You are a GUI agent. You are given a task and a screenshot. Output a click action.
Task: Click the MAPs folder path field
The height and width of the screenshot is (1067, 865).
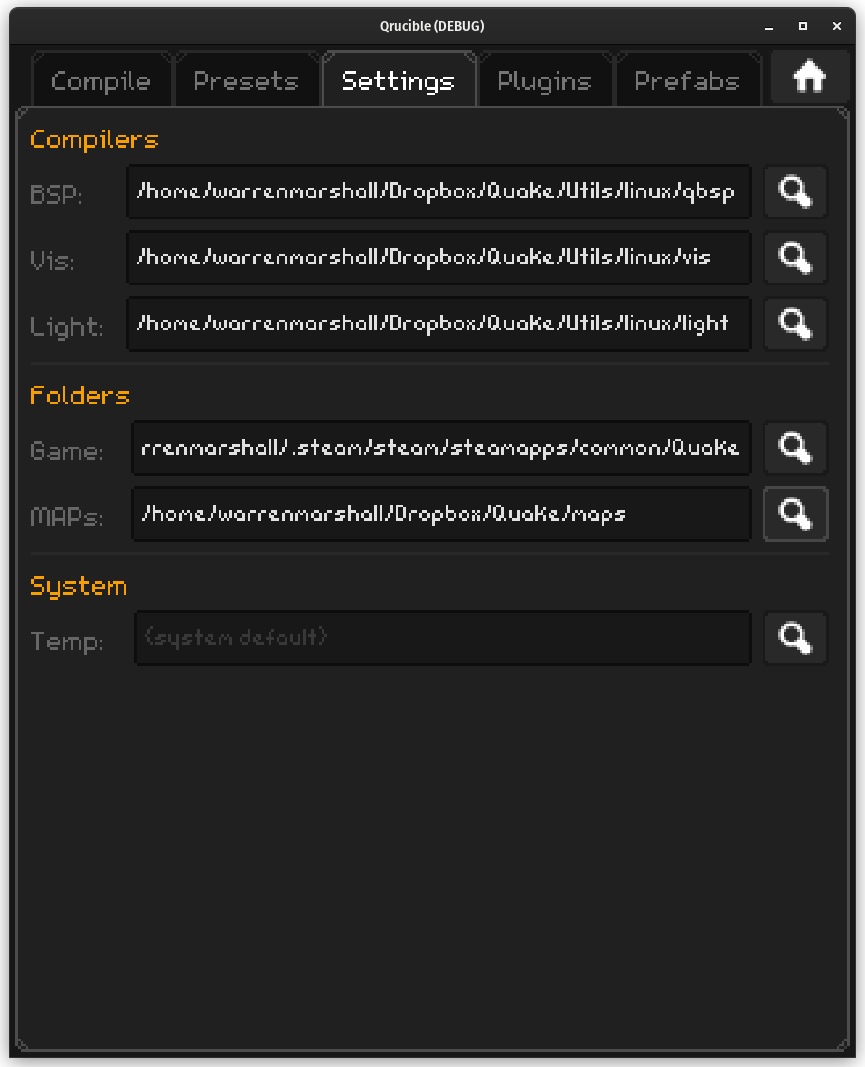[441, 514]
